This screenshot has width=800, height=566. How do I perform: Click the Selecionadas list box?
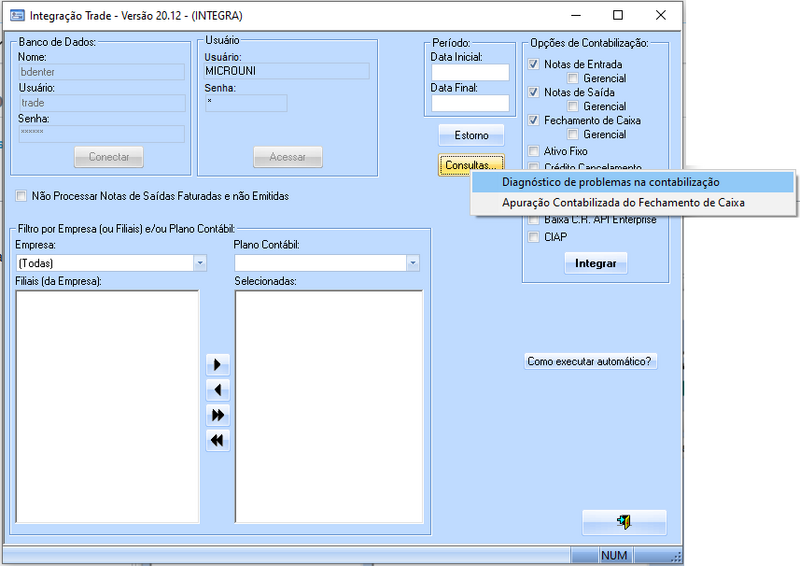point(329,407)
